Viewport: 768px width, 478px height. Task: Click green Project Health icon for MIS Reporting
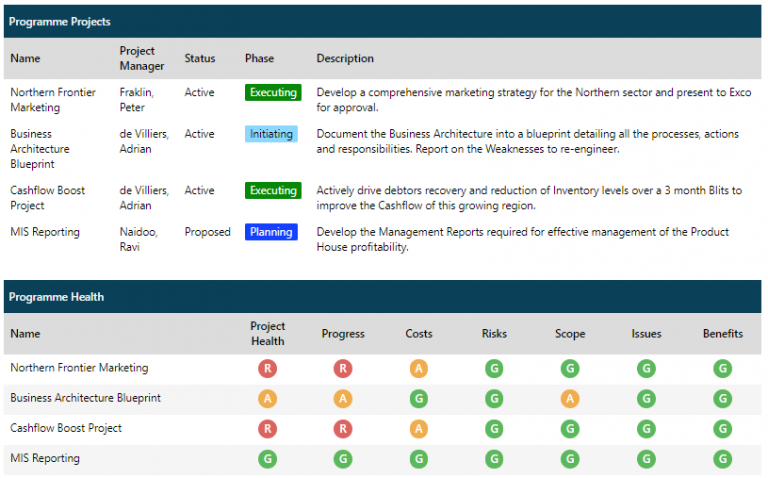(x=267, y=459)
